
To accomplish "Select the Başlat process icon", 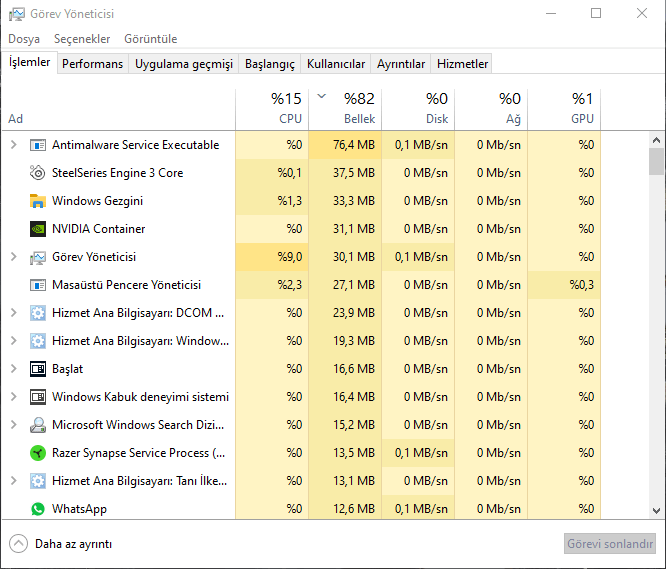I will point(39,369).
